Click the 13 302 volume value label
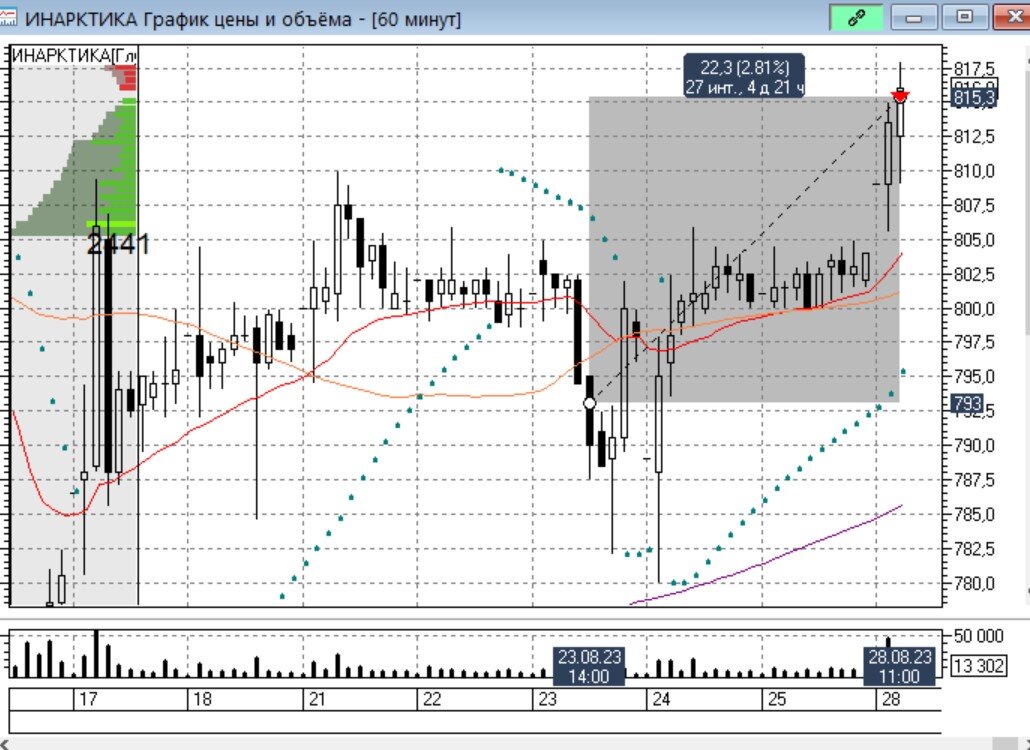 [x=979, y=666]
